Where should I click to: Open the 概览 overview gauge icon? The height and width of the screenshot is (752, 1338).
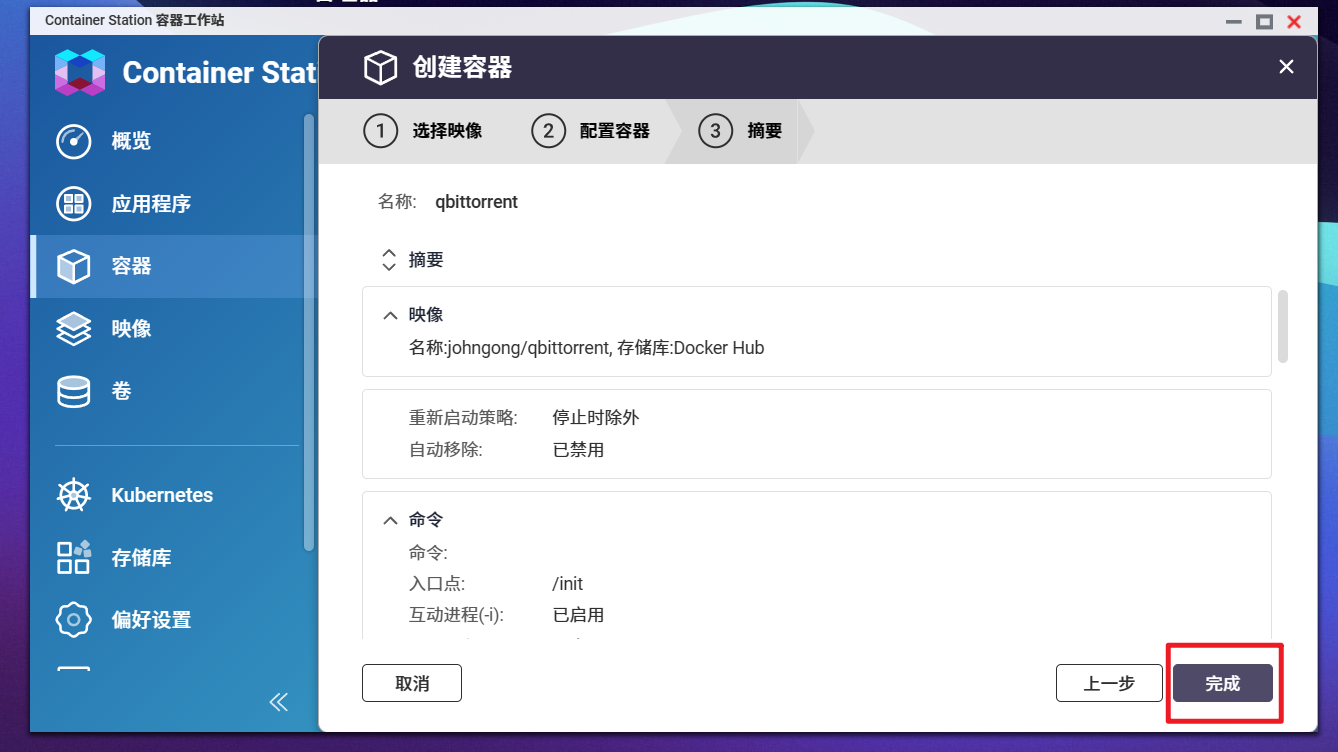[74, 141]
